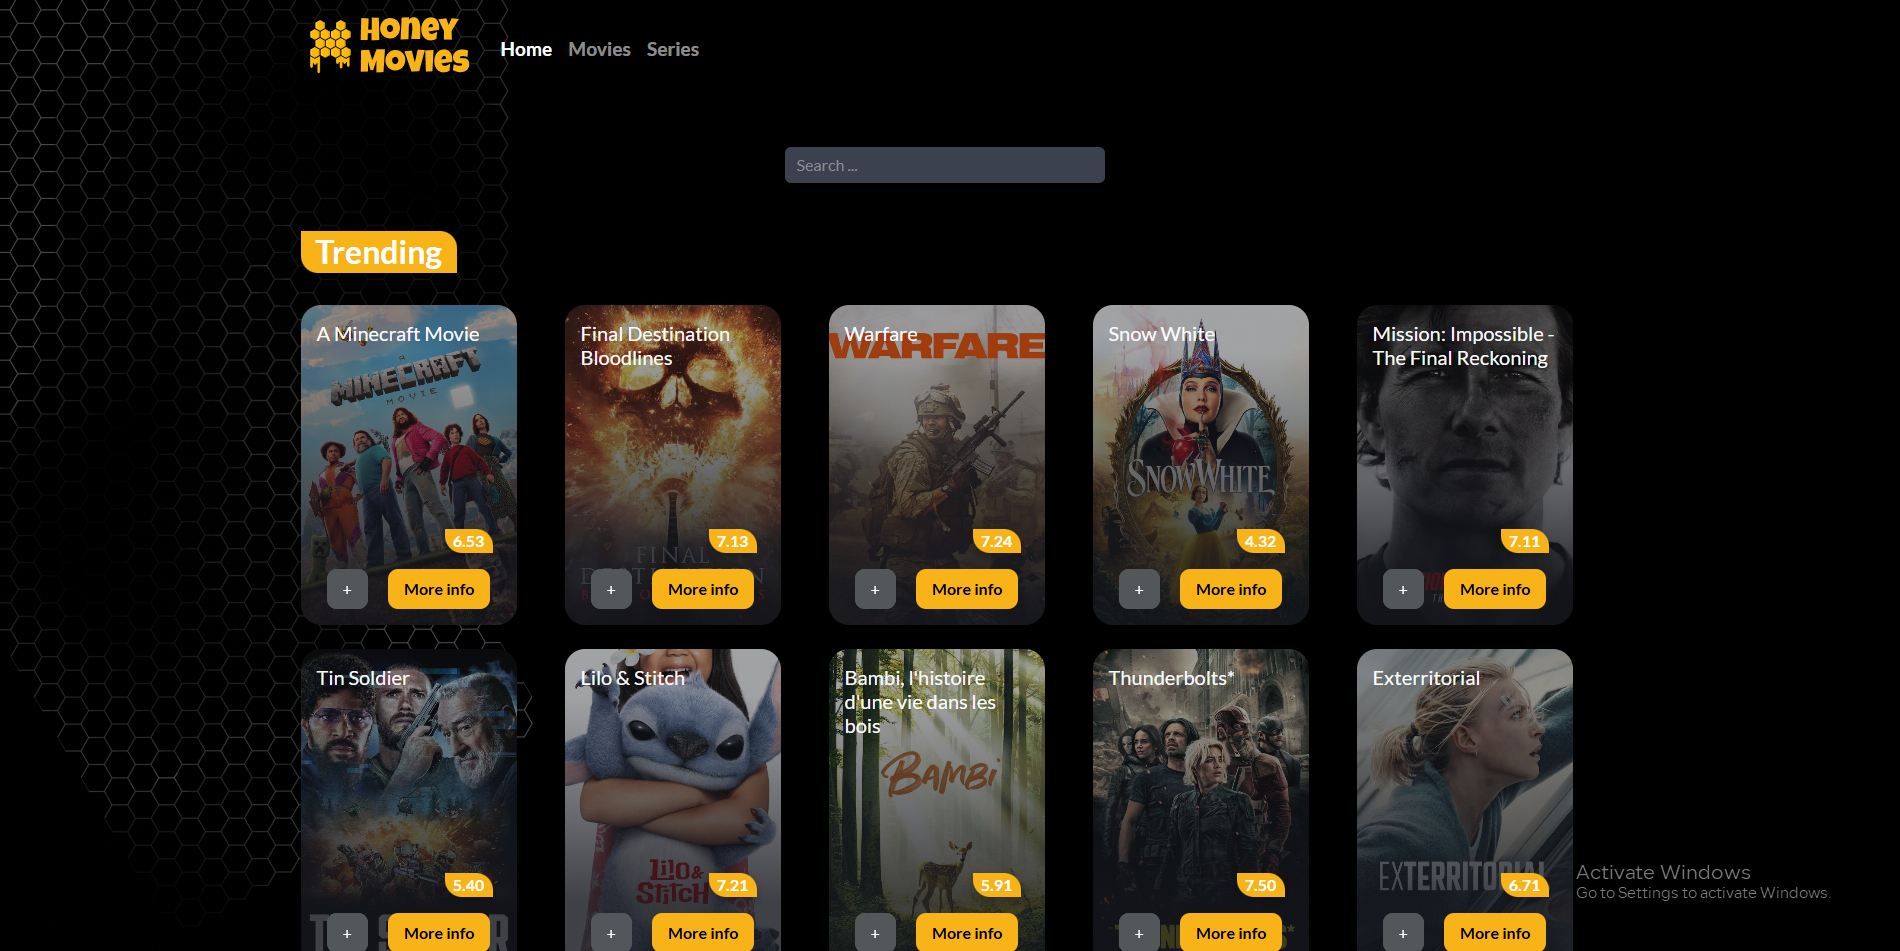Image resolution: width=1900 pixels, height=951 pixels.
Task: Add Exterritorial using its plus button
Action: [1403, 932]
